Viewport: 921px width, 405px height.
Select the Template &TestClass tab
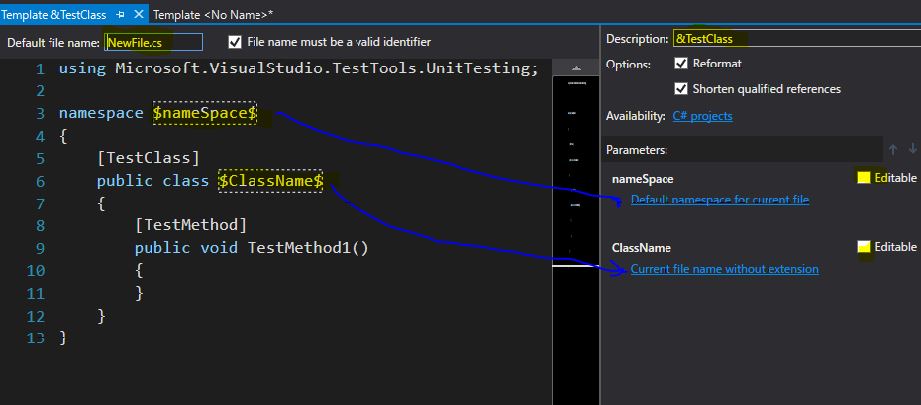coord(54,15)
